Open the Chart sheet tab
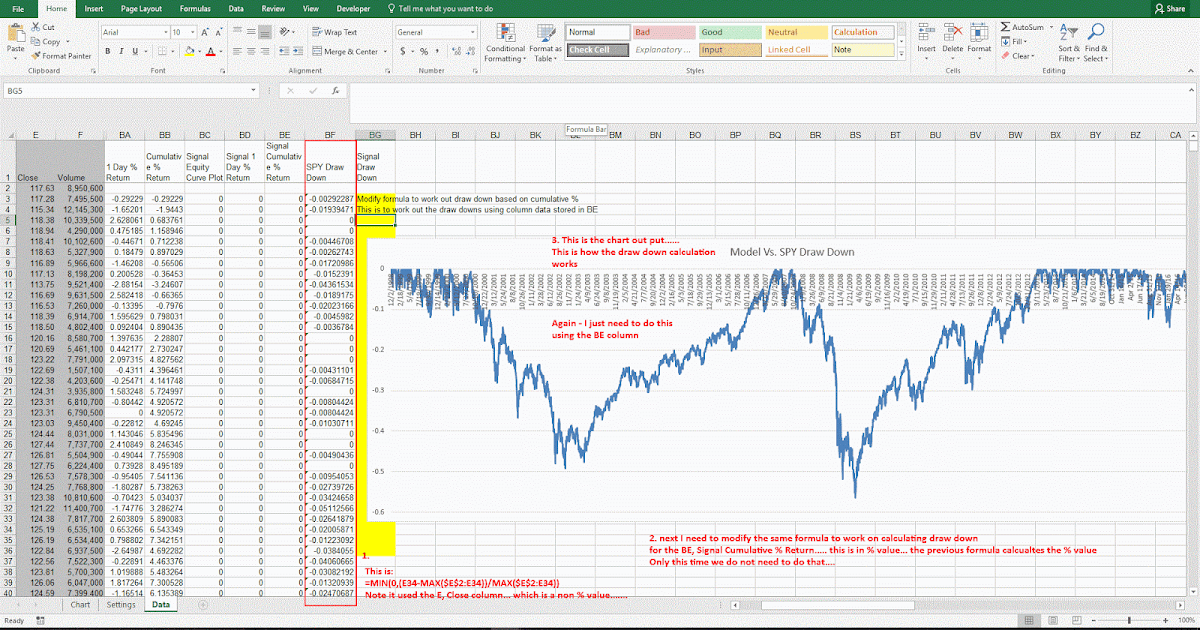Viewport: 1200px width, 630px height. [x=80, y=604]
